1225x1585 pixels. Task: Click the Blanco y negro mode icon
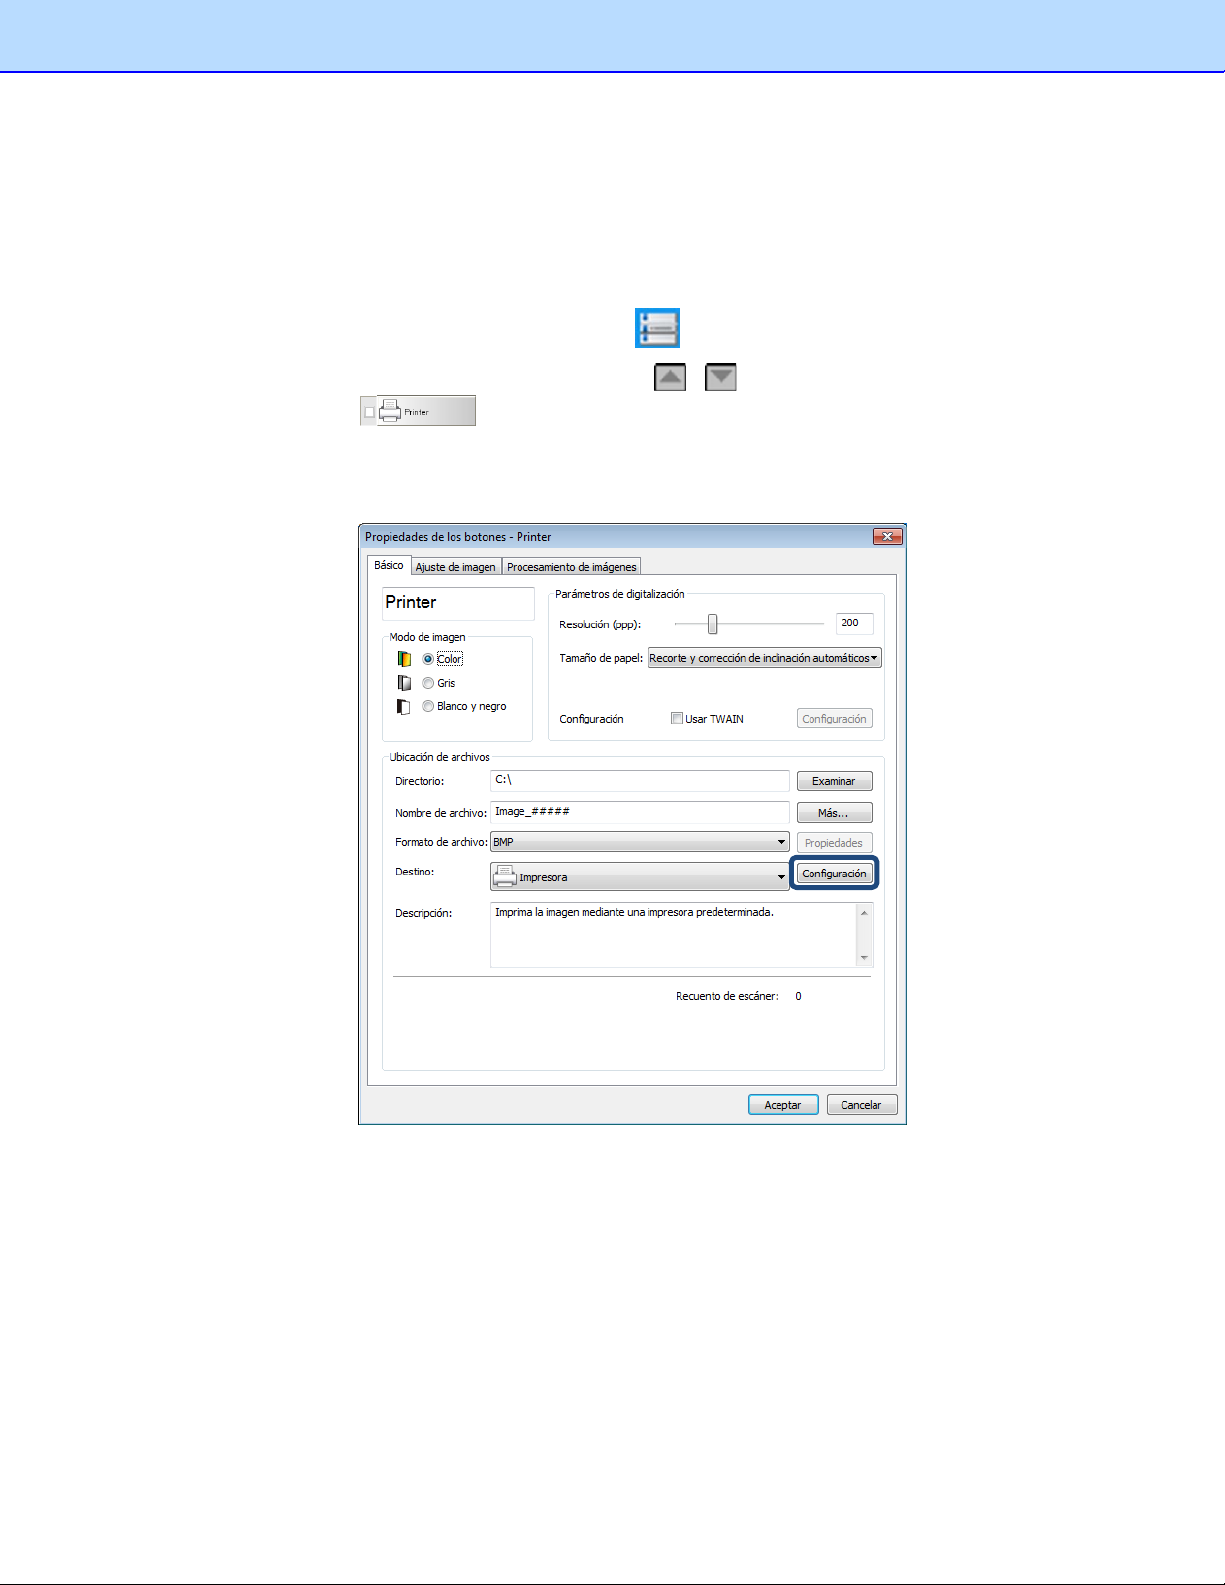point(404,707)
